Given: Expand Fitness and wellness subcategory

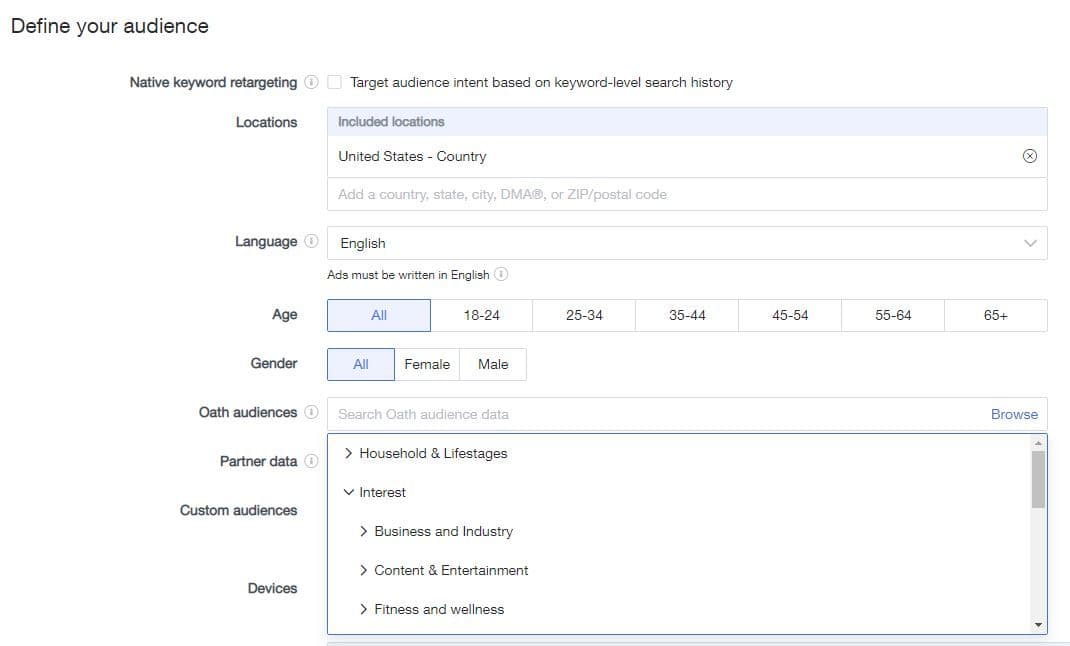Looking at the screenshot, I should pos(363,609).
